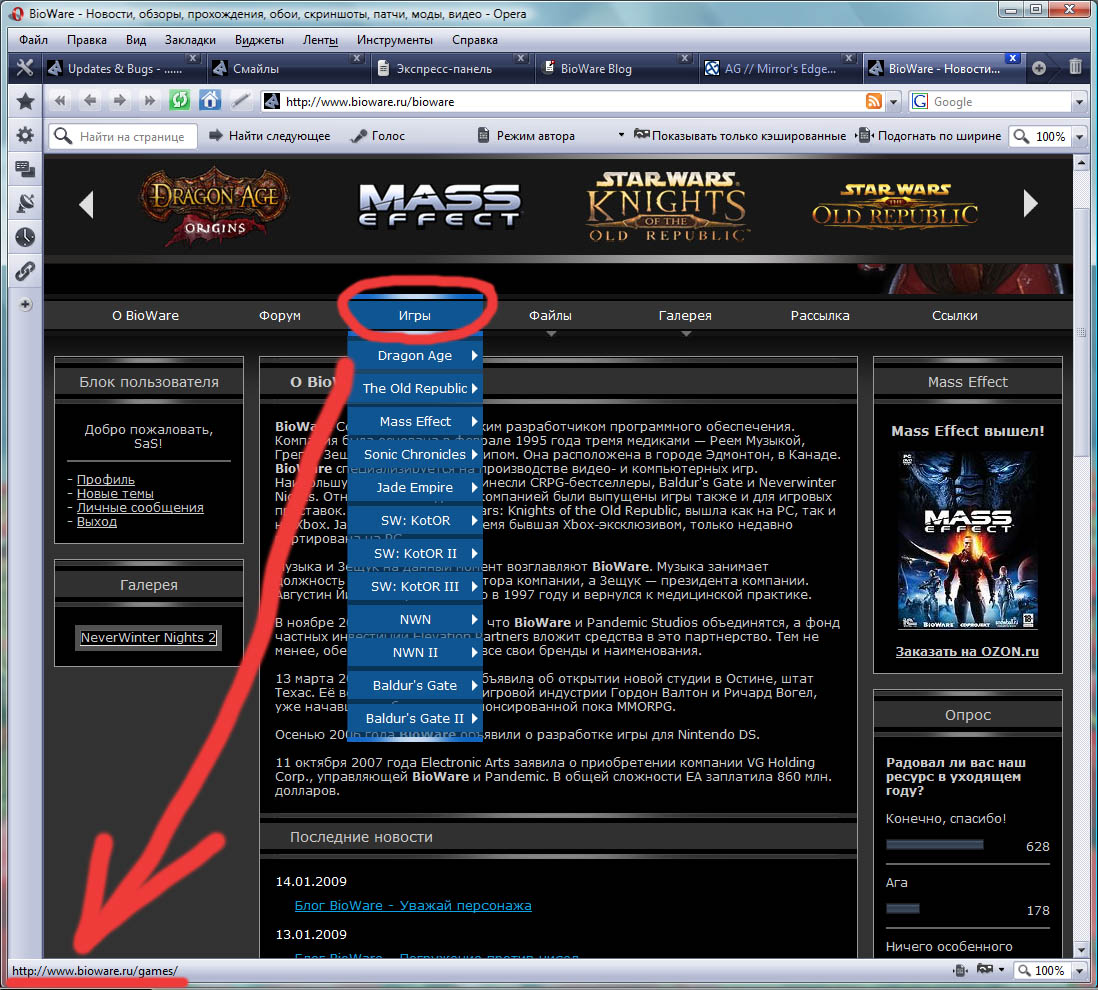Click the rewind navigation button
The image size is (1098, 990).
(x=60, y=101)
